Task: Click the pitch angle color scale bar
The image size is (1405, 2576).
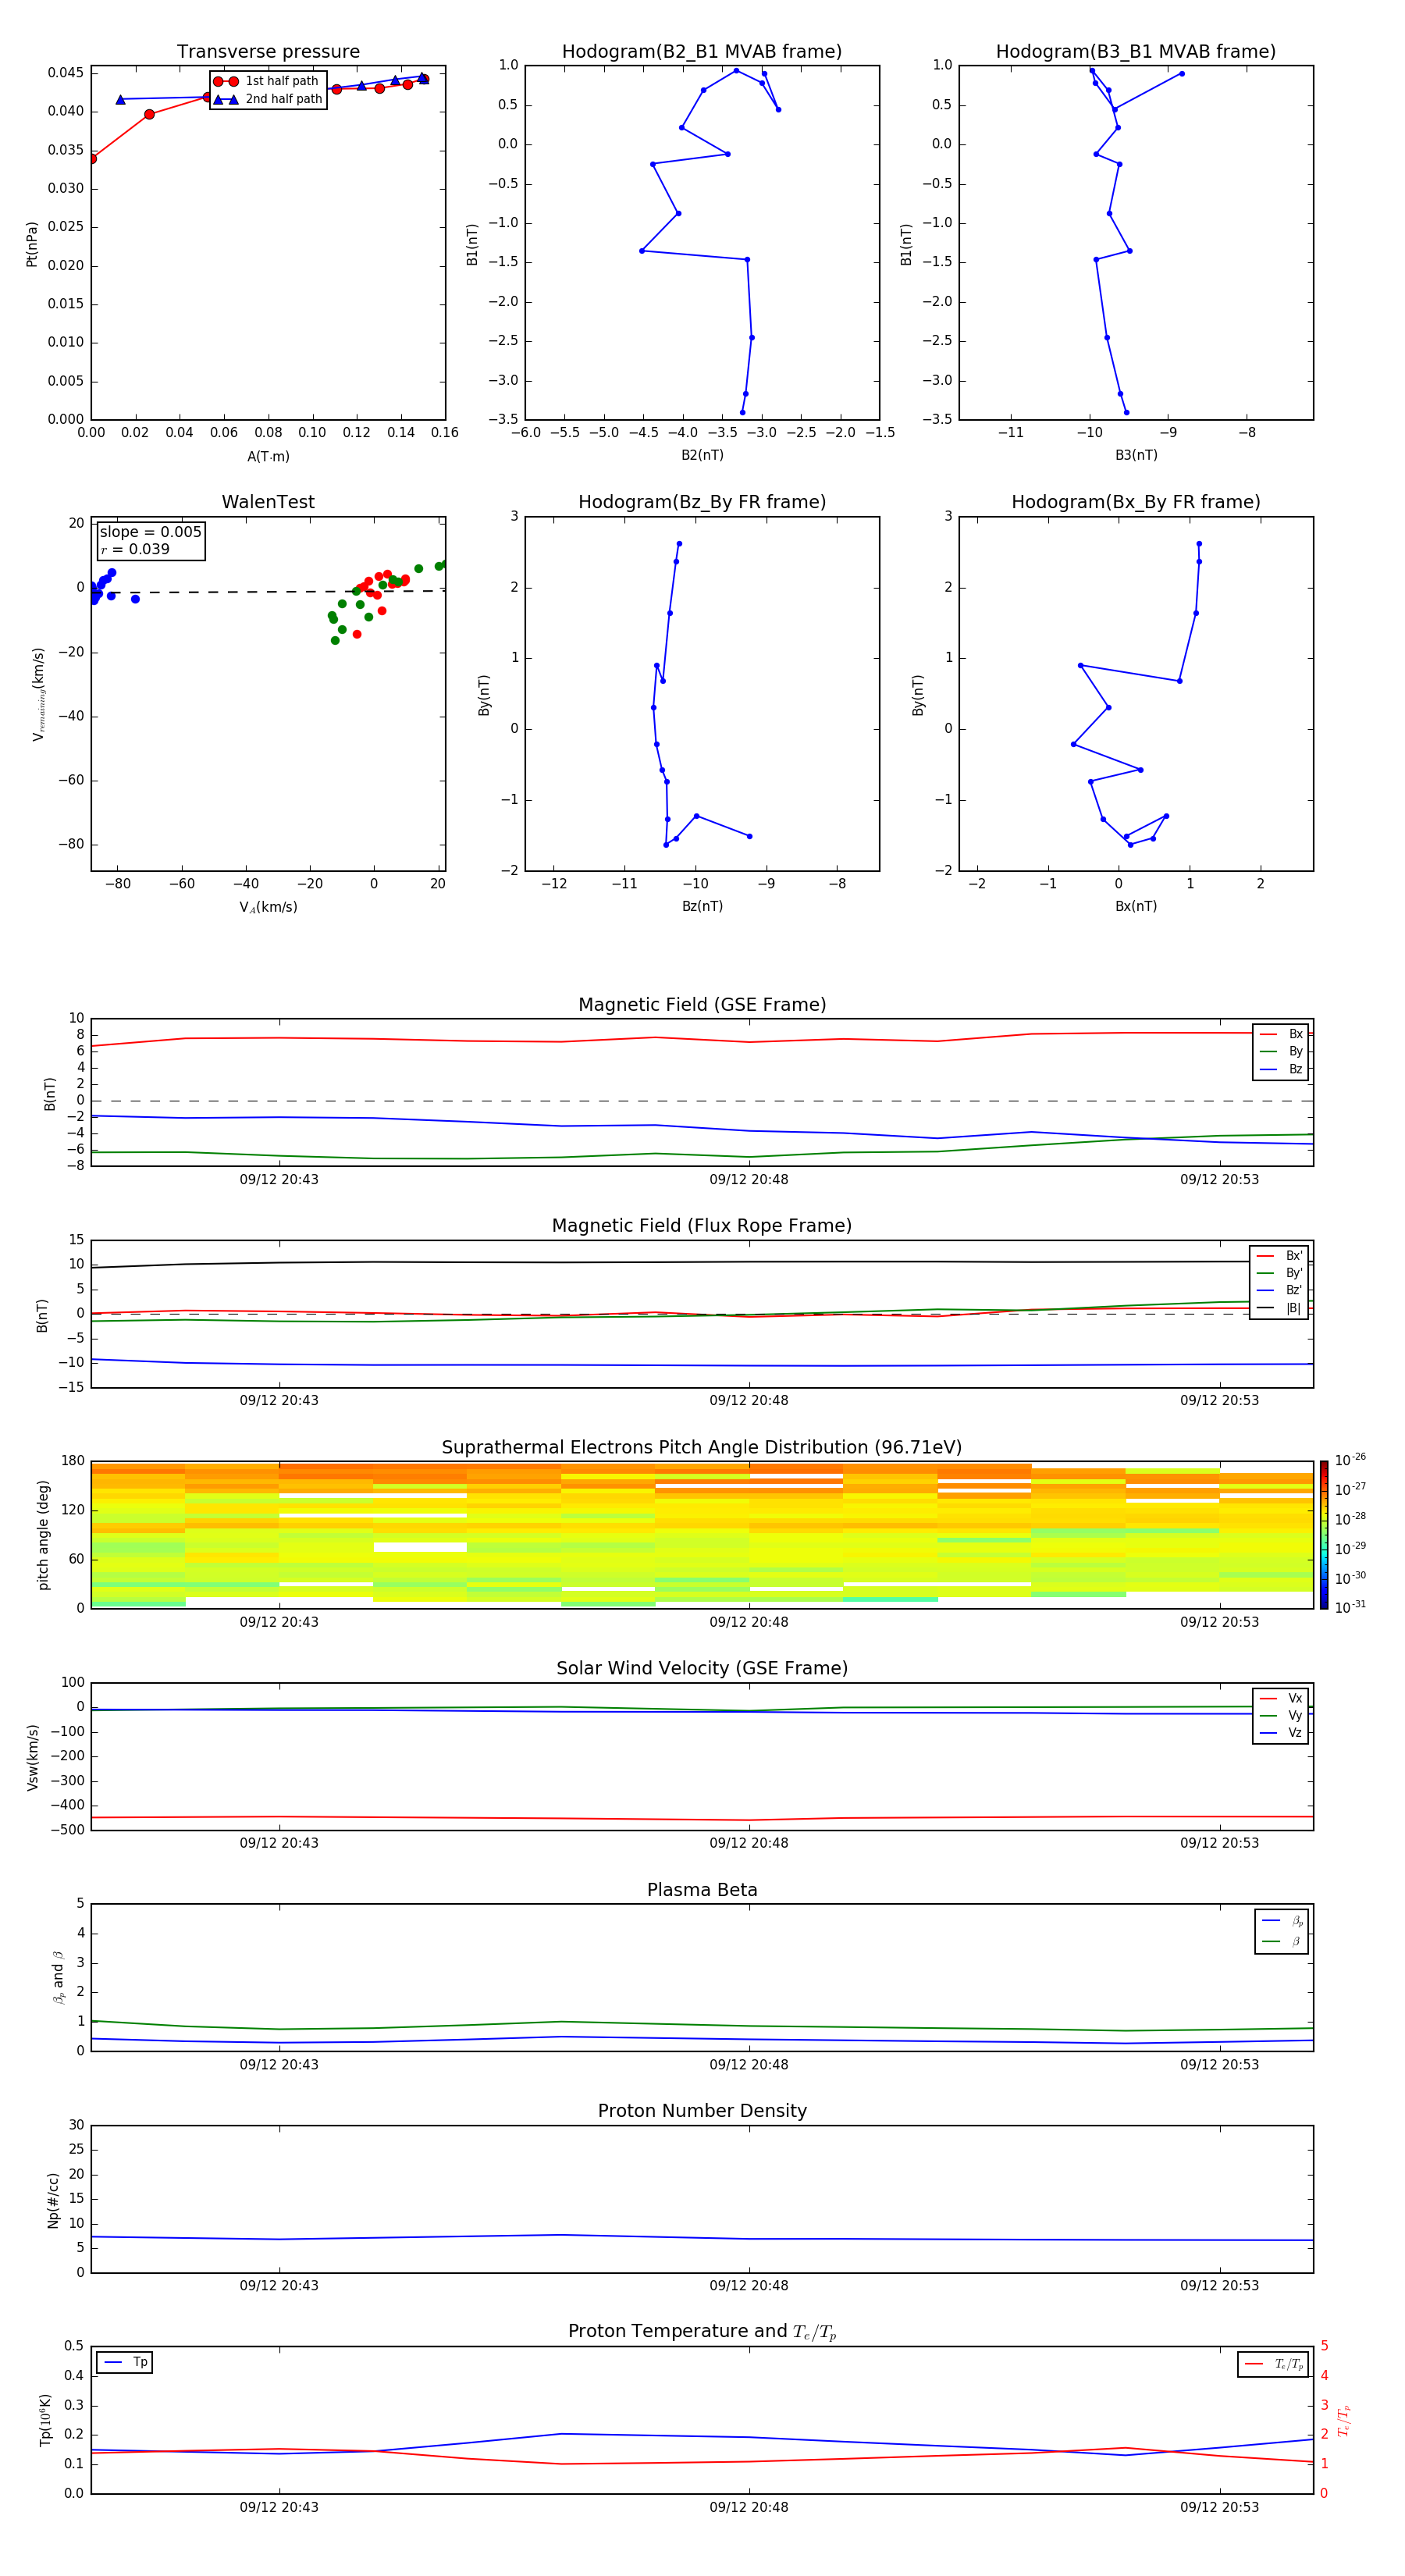Action: click(1323, 1535)
